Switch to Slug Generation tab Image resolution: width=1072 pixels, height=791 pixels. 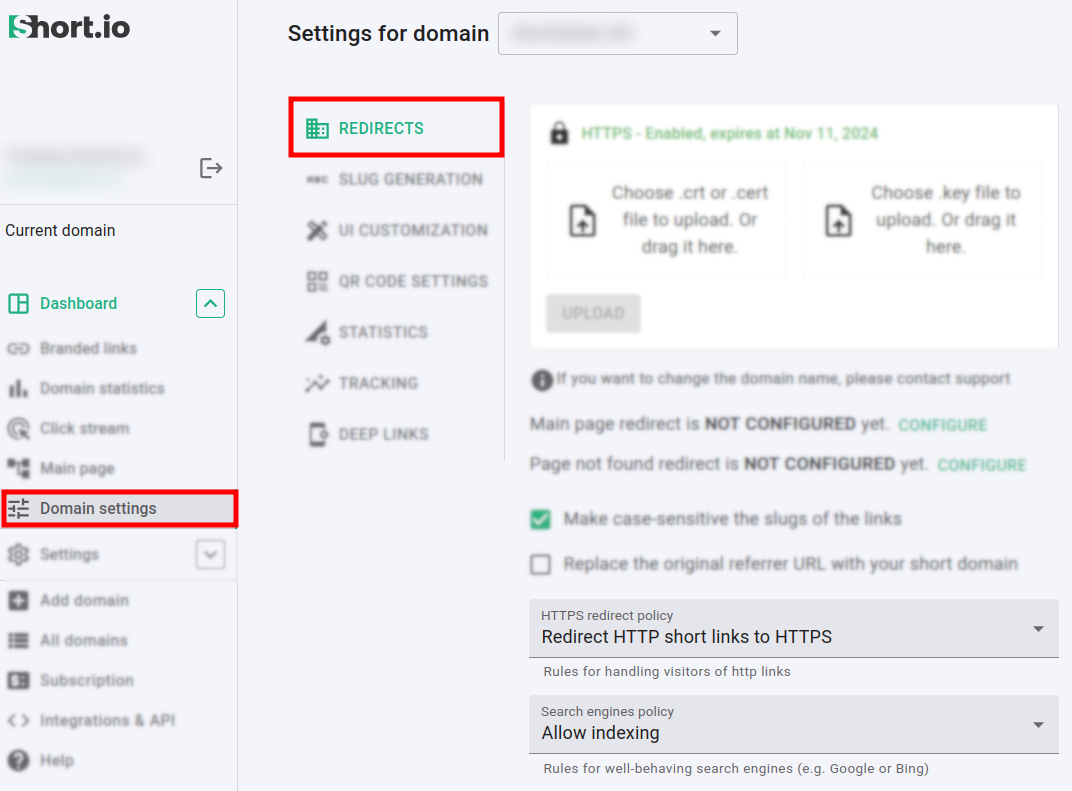click(410, 180)
